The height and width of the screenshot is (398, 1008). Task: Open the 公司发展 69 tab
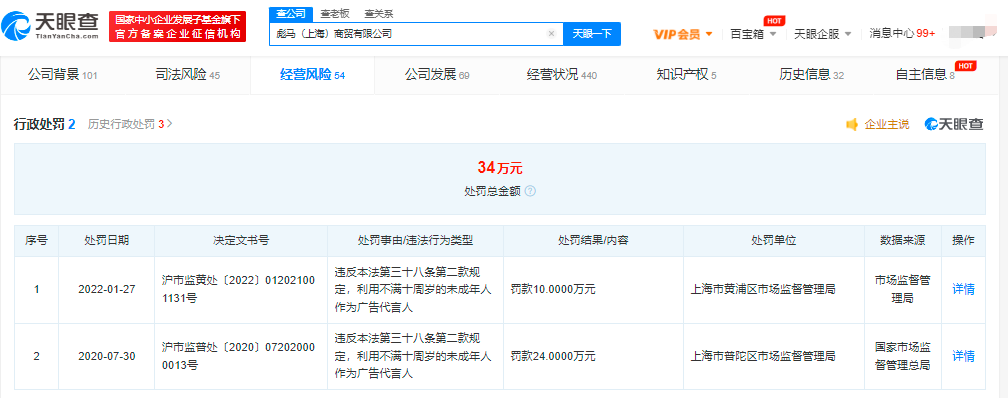[x=437, y=75]
